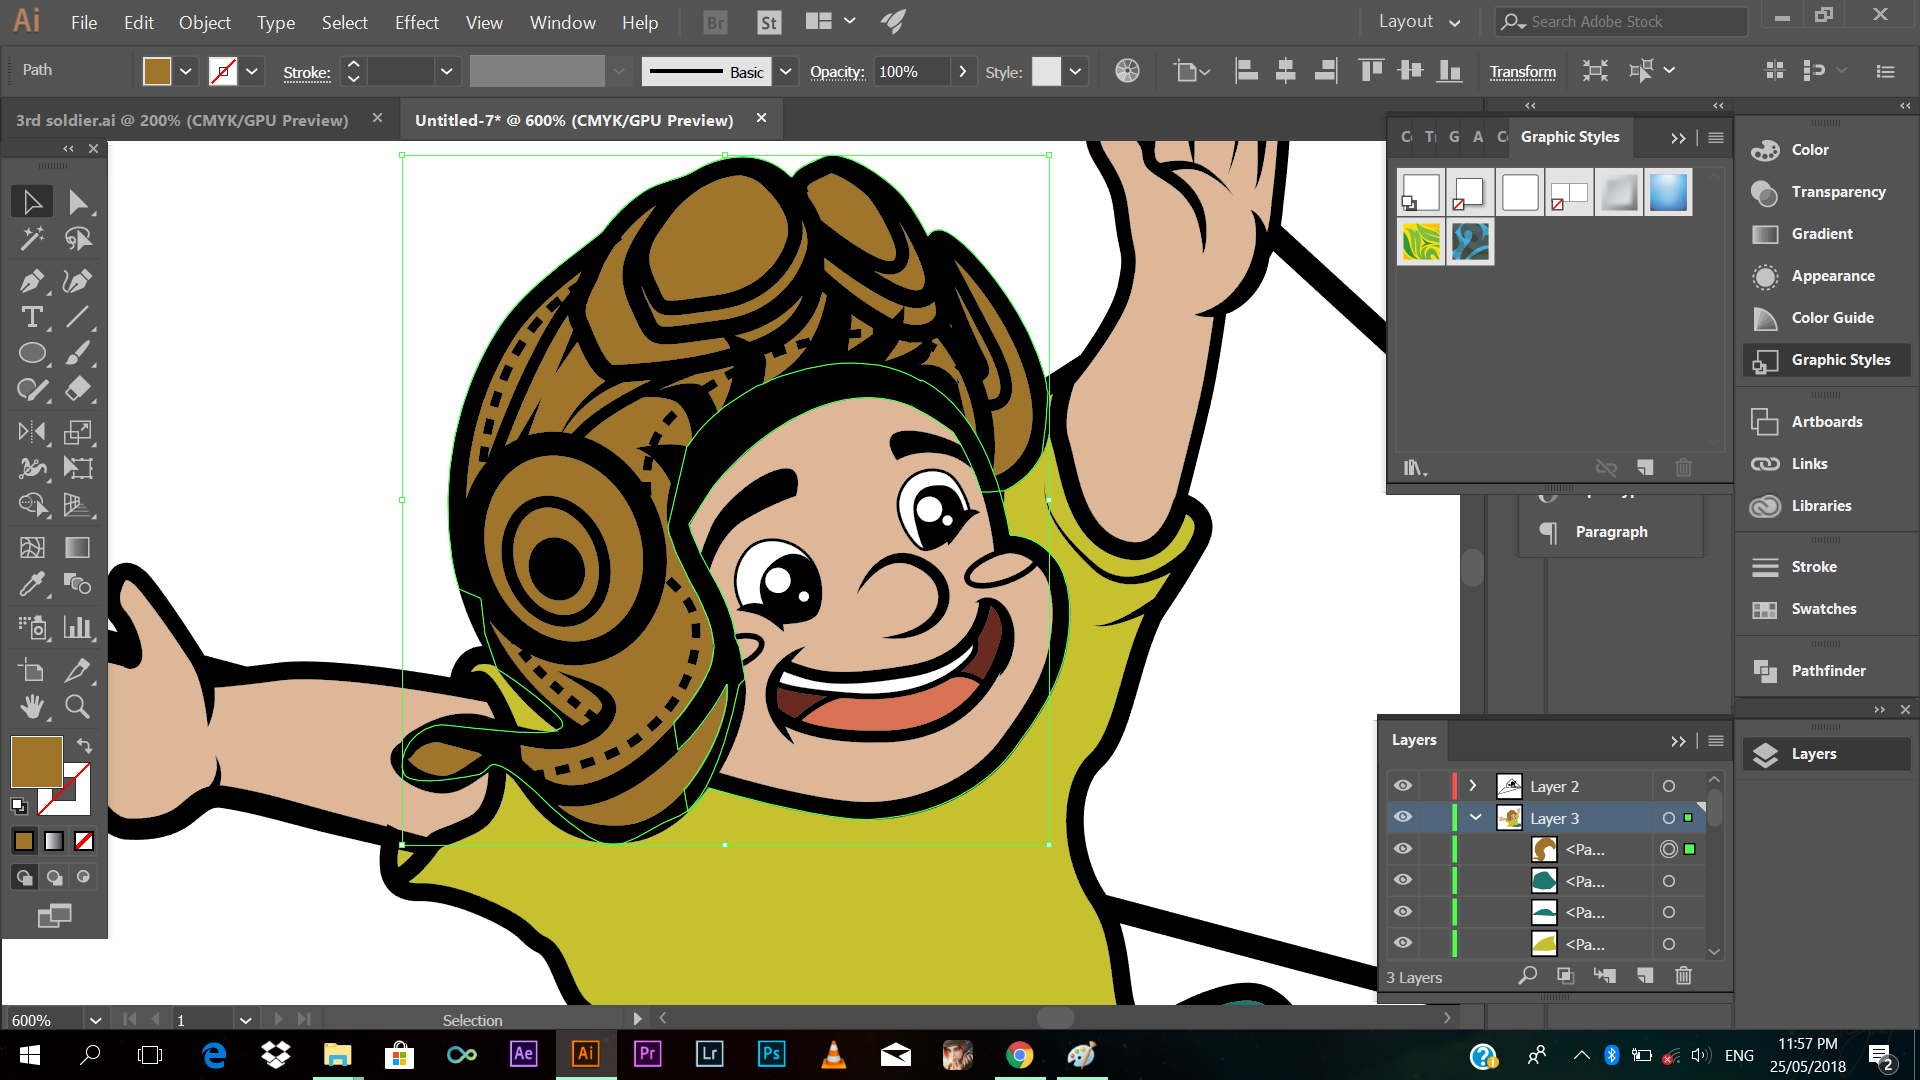Open stroke color dropdown arrow
The image size is (1920, 1080).
point(252,71)
